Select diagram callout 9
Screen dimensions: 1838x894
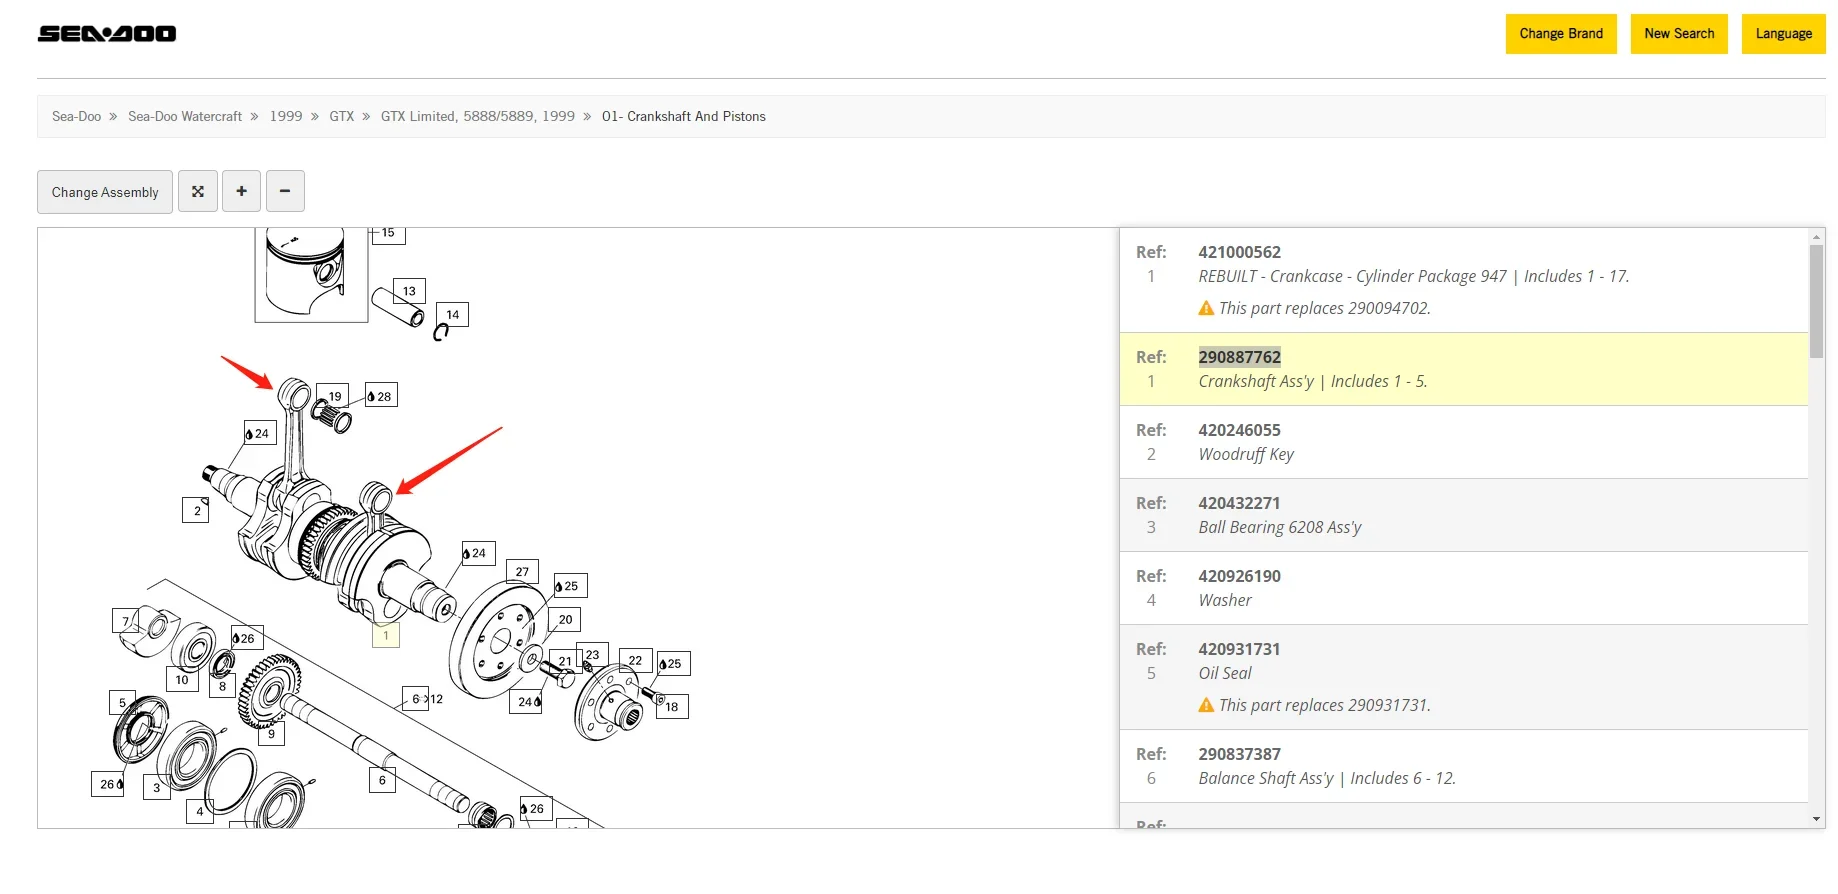pyautogui.click(x=271, y=733)
